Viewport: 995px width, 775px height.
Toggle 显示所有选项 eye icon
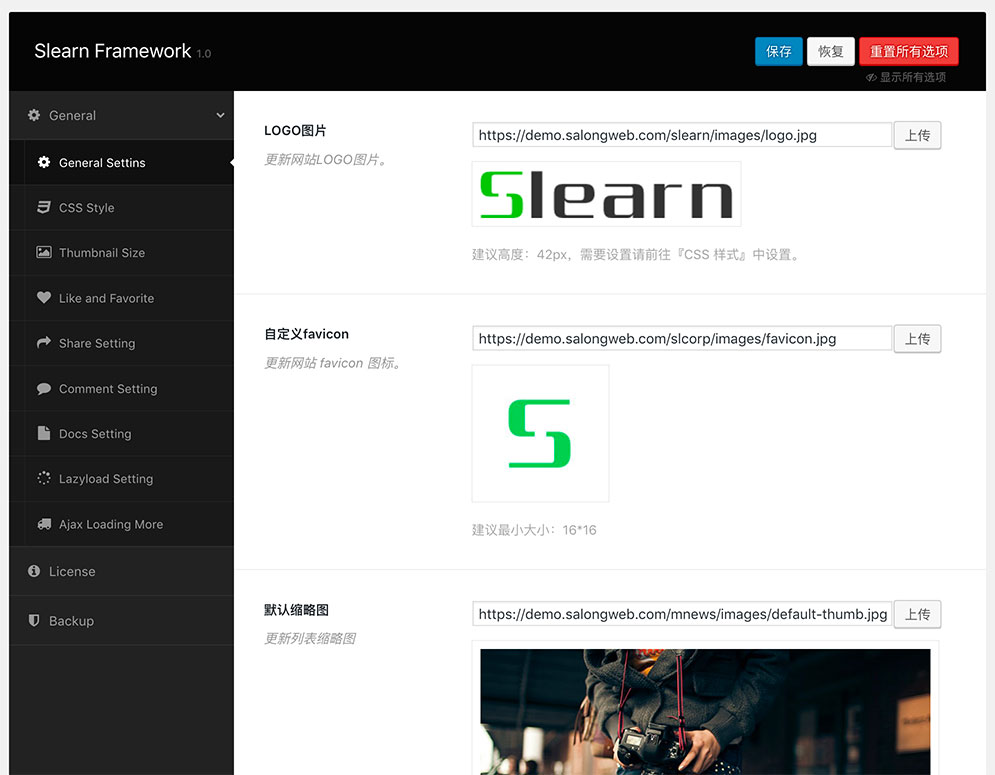coord(871,77)
